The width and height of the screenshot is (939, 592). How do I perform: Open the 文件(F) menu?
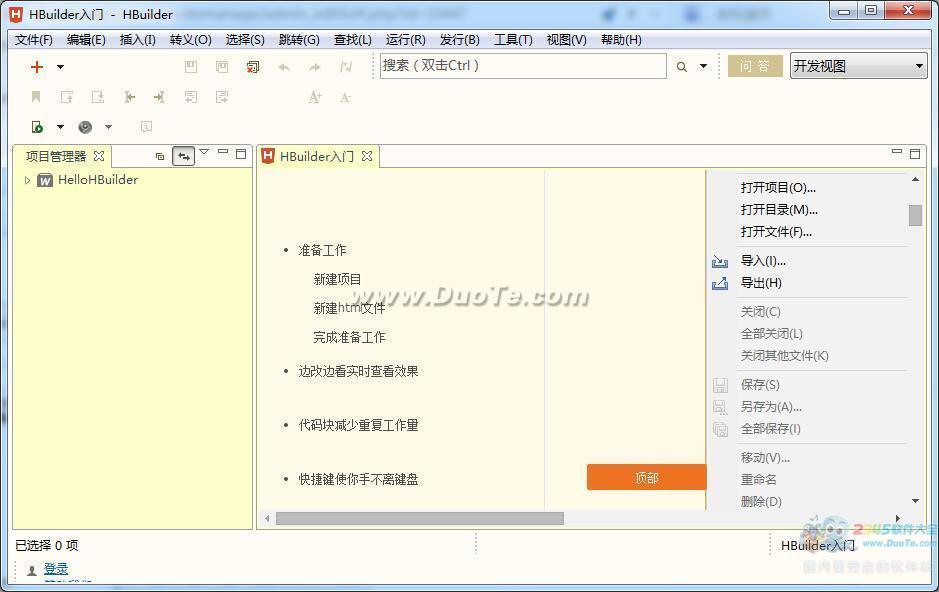coord(34,40)
